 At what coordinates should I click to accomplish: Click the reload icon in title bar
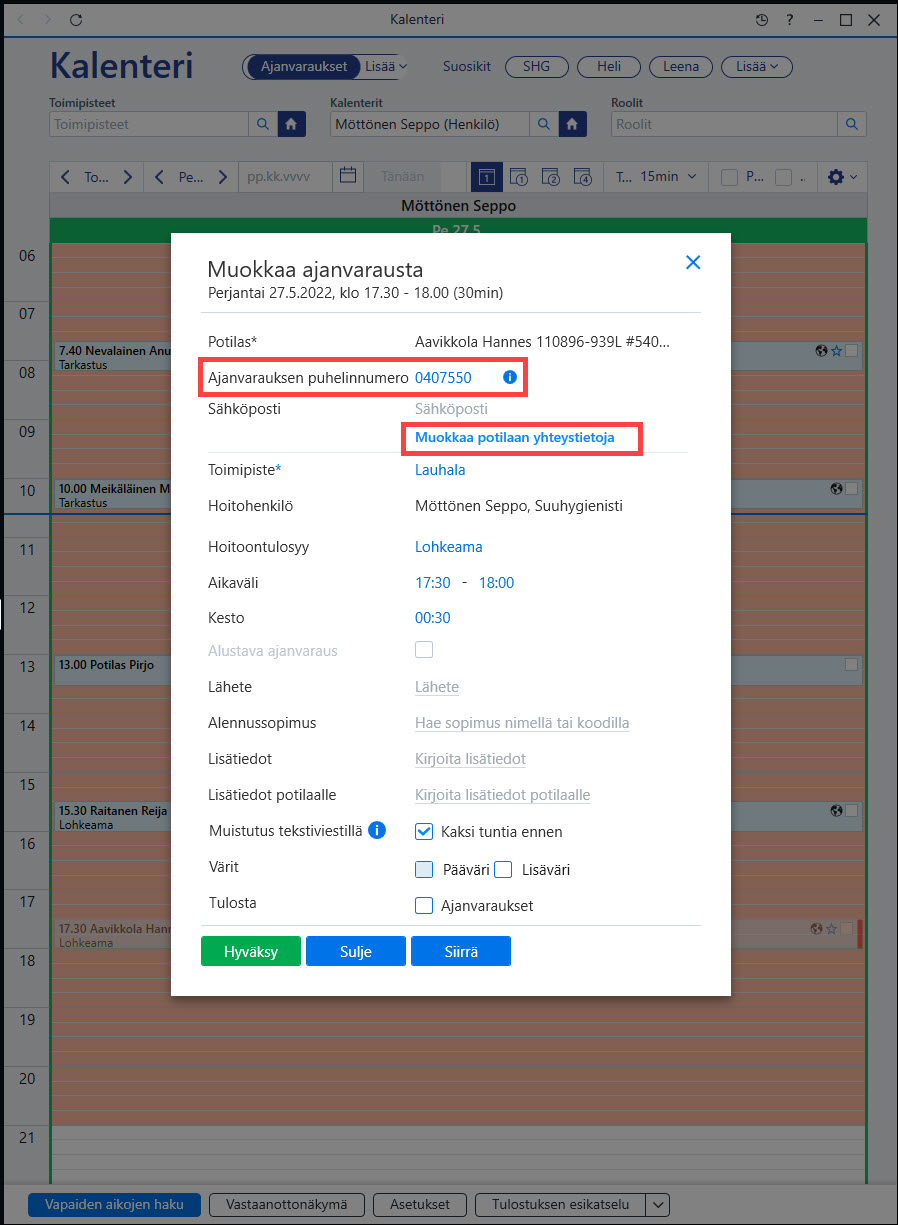(x=77, y=20)
